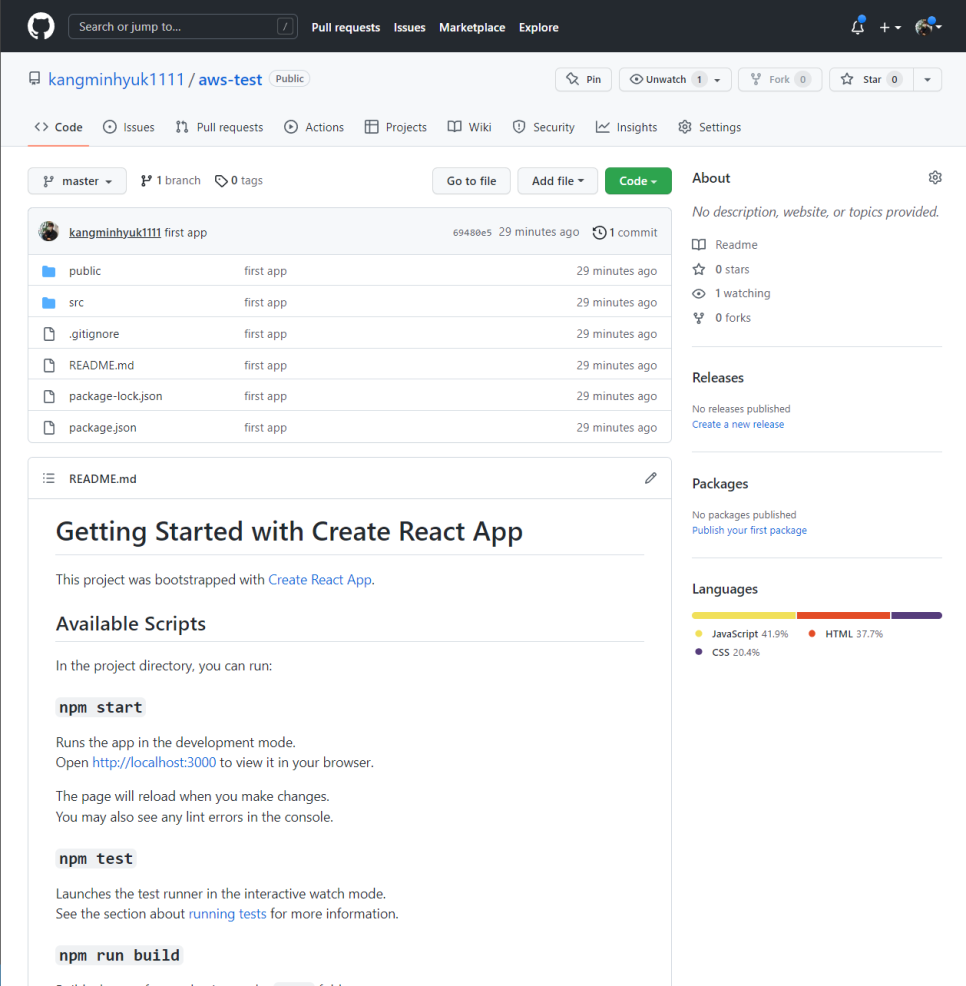The image size is (966, 986).
Task: Expand the Unwatch dropdown caret
Action: click(x=718, y=79)
